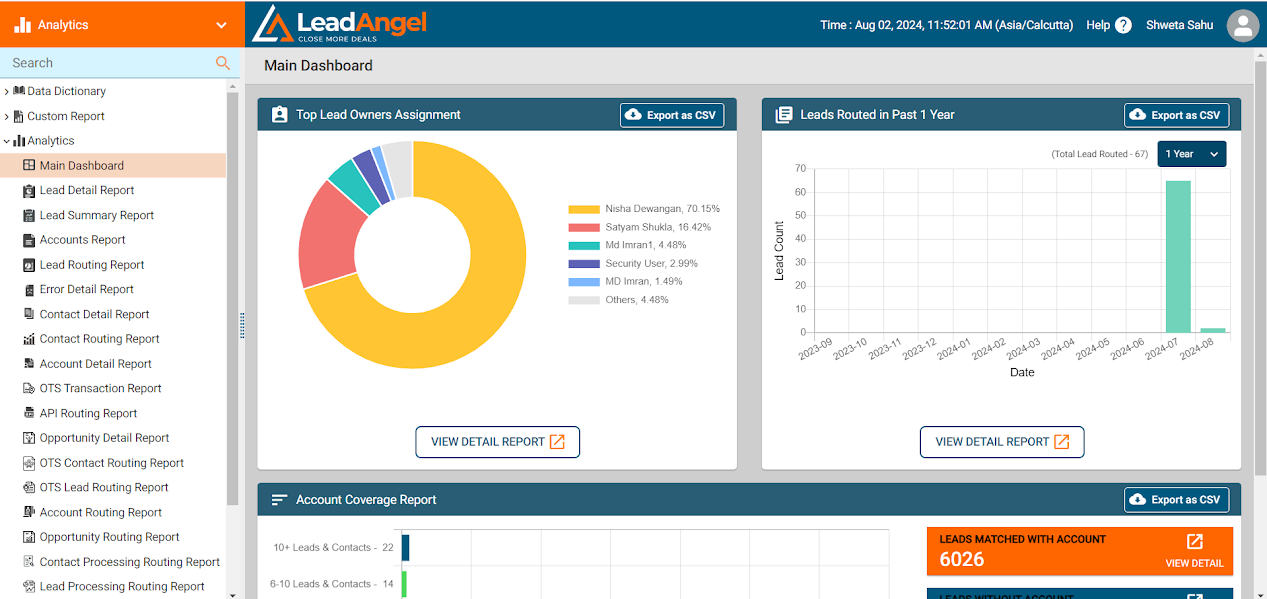Click the Lead Detail Report icon in the sidebar
Image resolution: width=1267 pixels, height=599 pixels.
tap(29, 190)
